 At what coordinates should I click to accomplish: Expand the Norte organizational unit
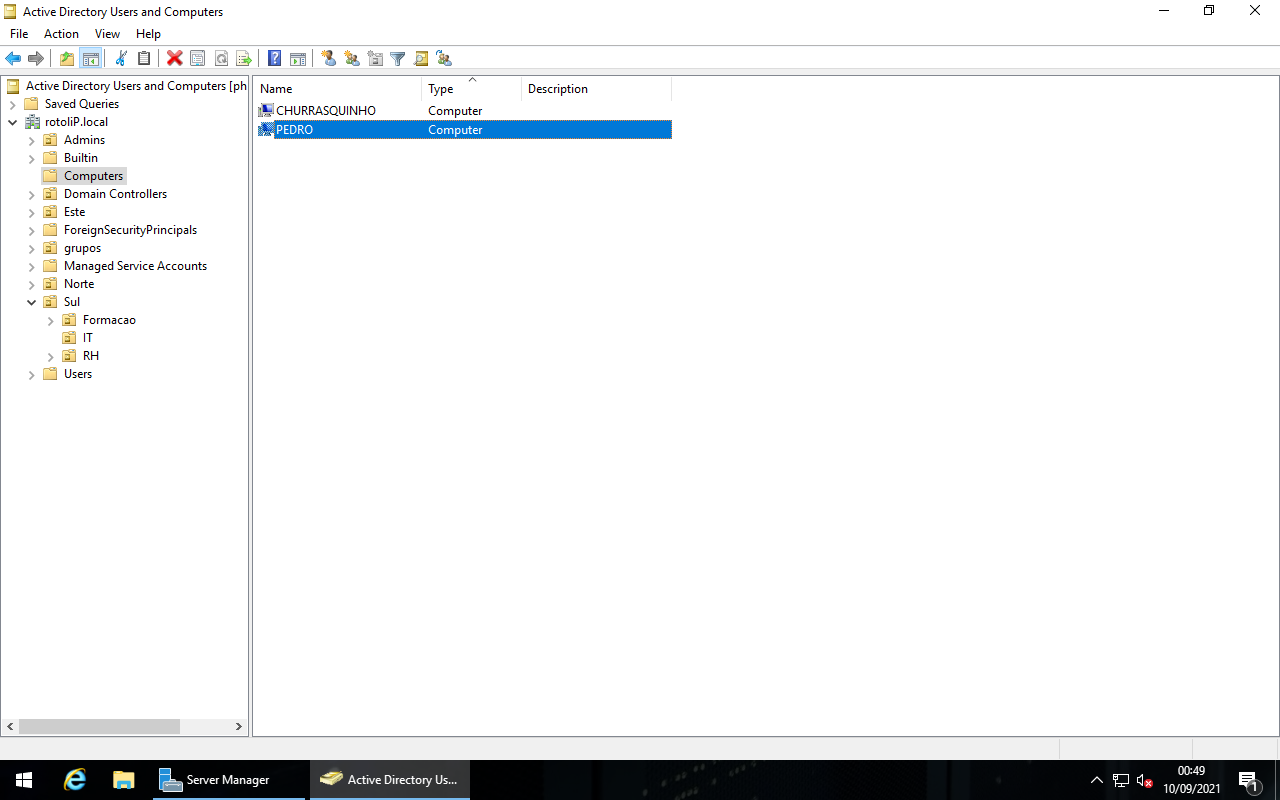[31, 283]
